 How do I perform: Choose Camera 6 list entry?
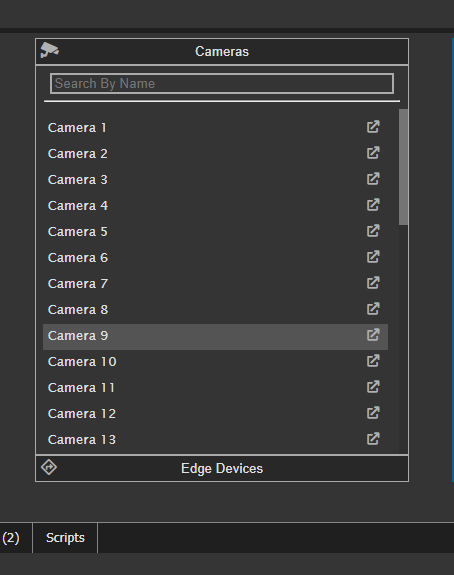point(215,258)
